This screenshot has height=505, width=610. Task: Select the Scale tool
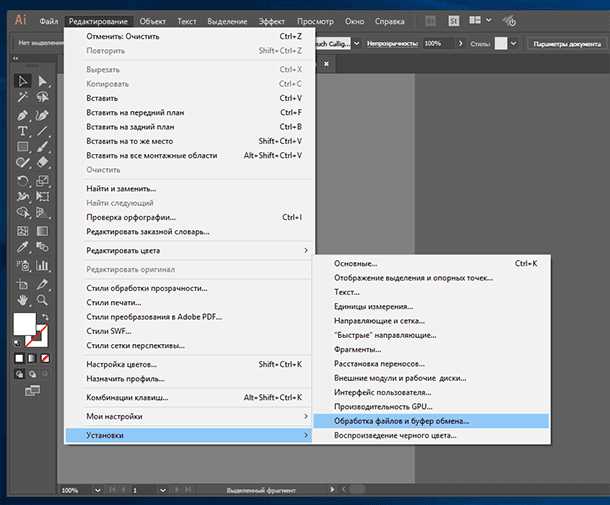pyautogui.click(x=42, y=181)
